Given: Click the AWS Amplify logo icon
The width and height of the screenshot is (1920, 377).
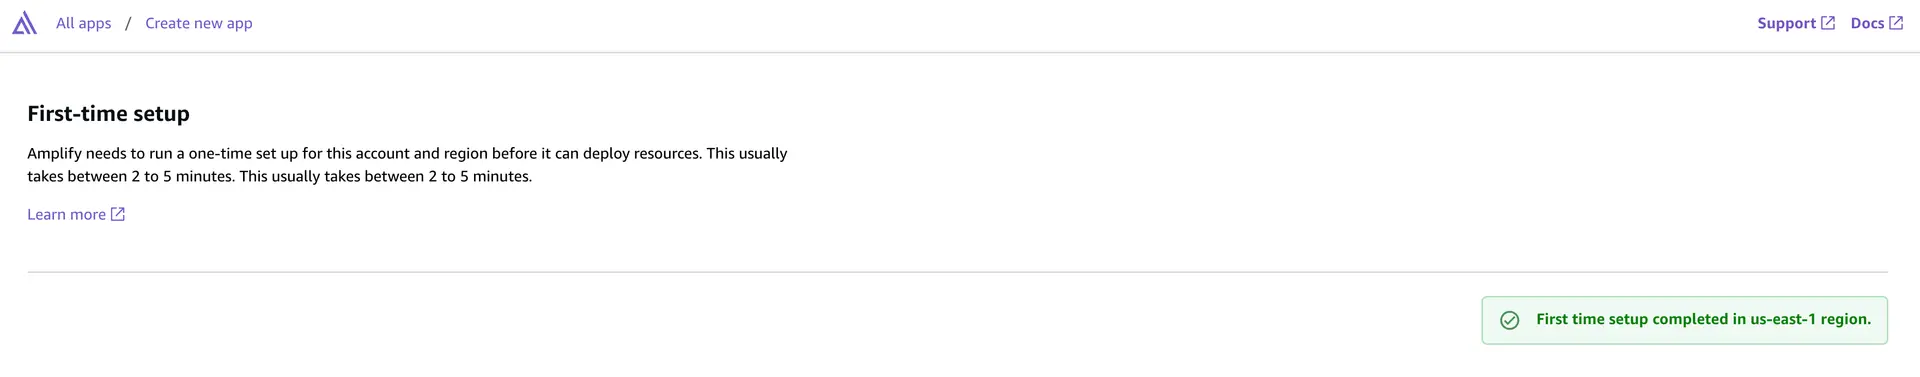Looking at the screenshot, I should pyautogui.click(x=25, y=23).
